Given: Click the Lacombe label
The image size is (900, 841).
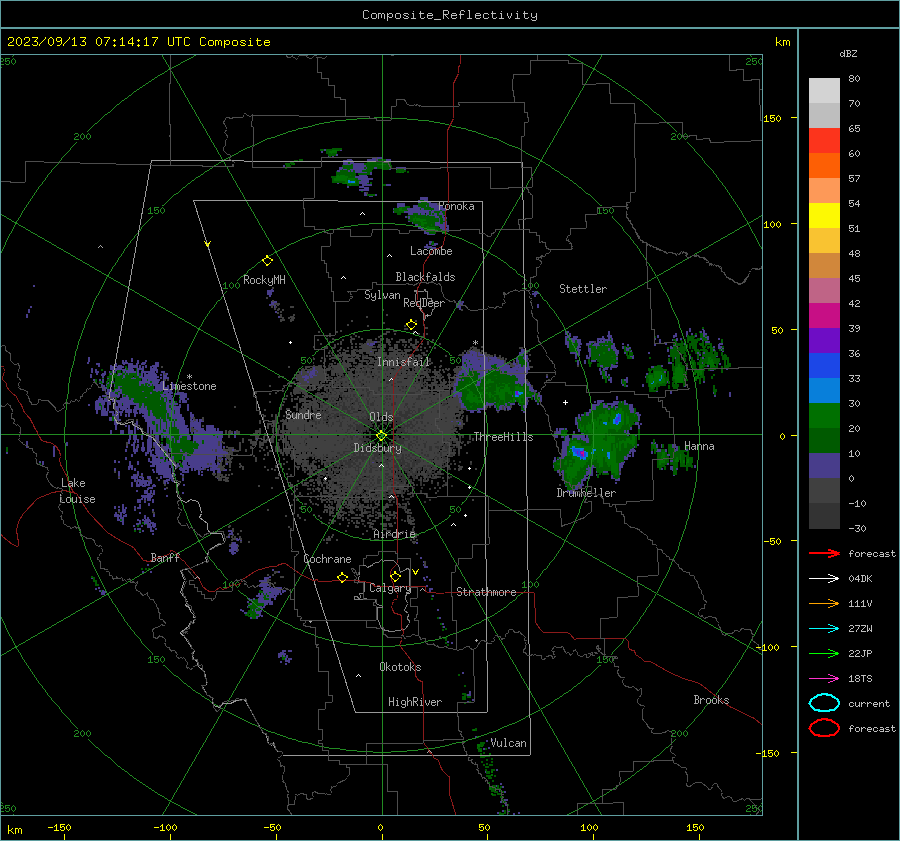Looking at the screenshot, I should tap(431, 251).
